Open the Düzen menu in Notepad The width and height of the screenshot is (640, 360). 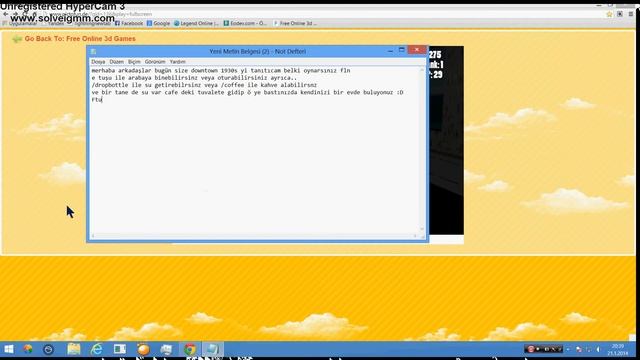point(116,62)
